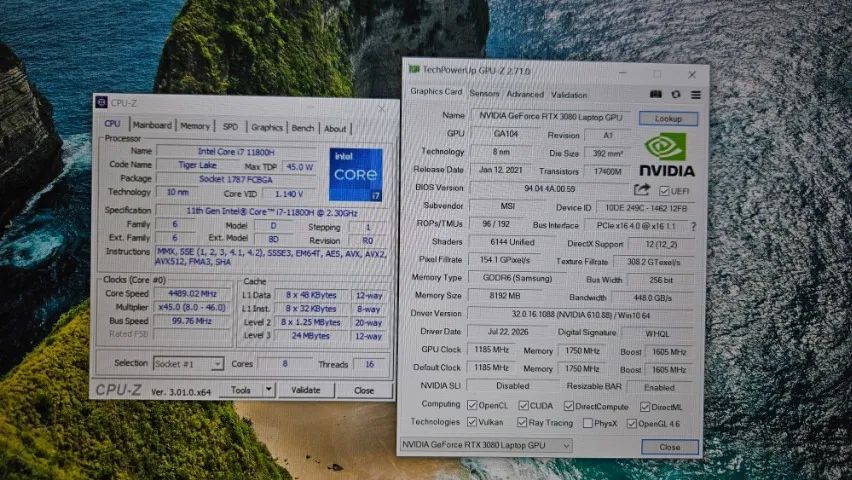Toggle the OpenGL 4.6 checkbox
Viewport: 852px width, 480px height.
pyautogui.click(x=631, y=423)
